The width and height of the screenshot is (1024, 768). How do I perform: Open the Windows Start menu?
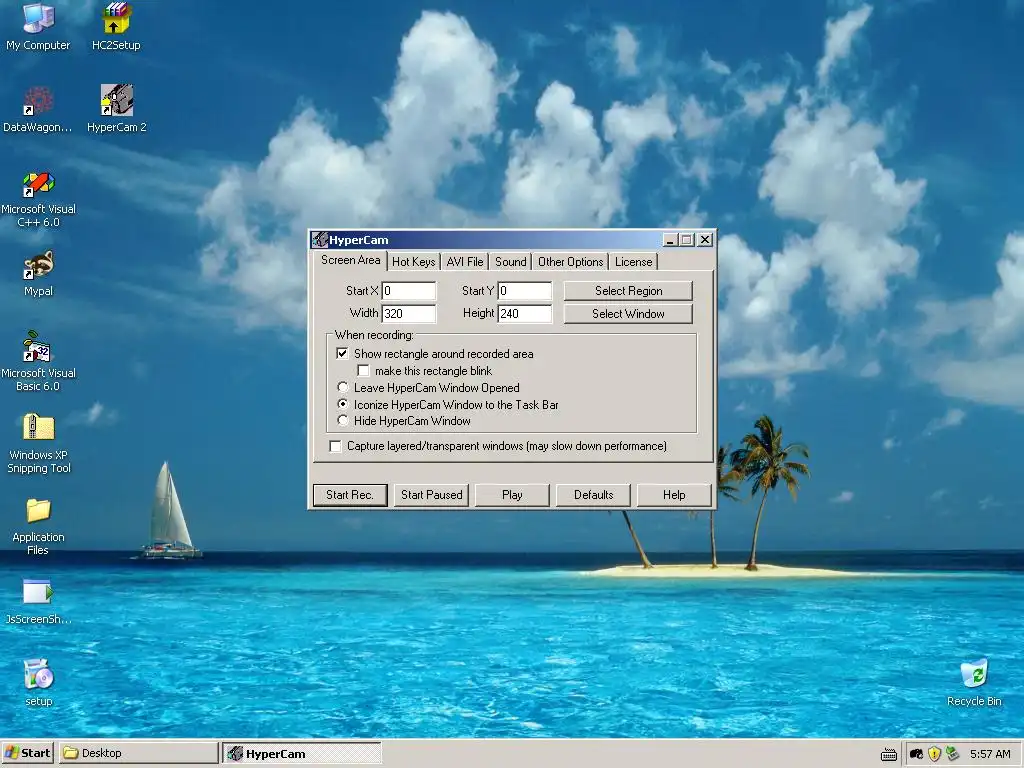tap(27, 753)
